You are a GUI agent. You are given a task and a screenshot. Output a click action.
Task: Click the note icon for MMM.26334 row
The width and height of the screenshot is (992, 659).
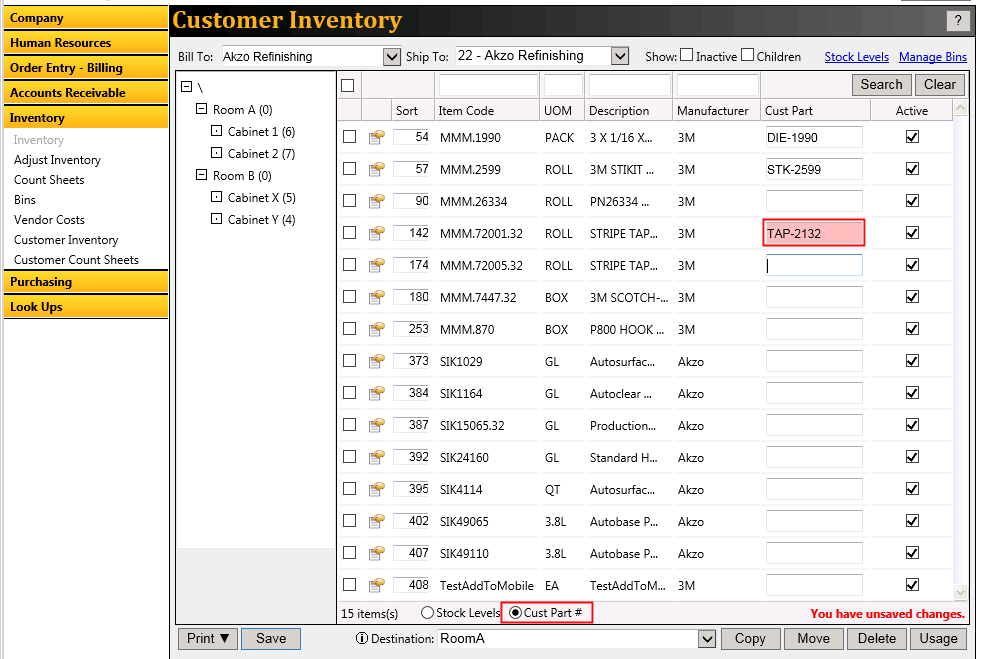377,201
